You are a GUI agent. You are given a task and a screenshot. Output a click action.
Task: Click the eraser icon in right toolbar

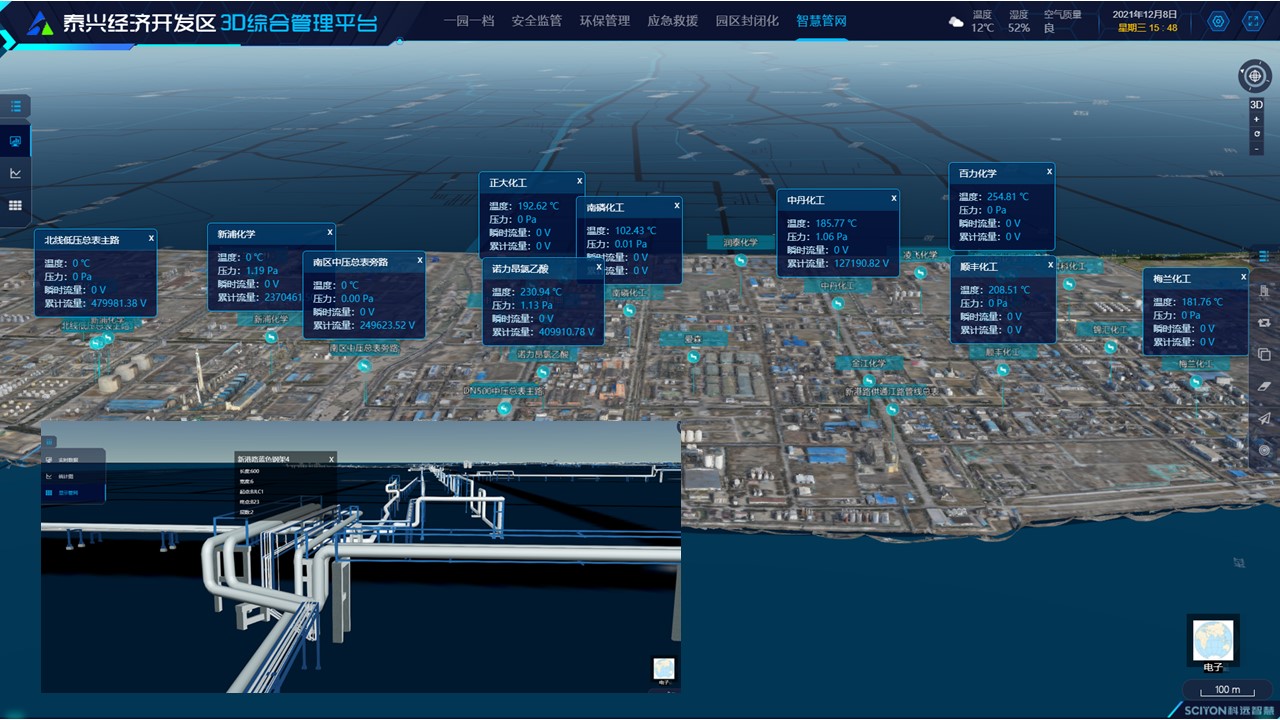pyautogui.click(x=1265, y=386)
